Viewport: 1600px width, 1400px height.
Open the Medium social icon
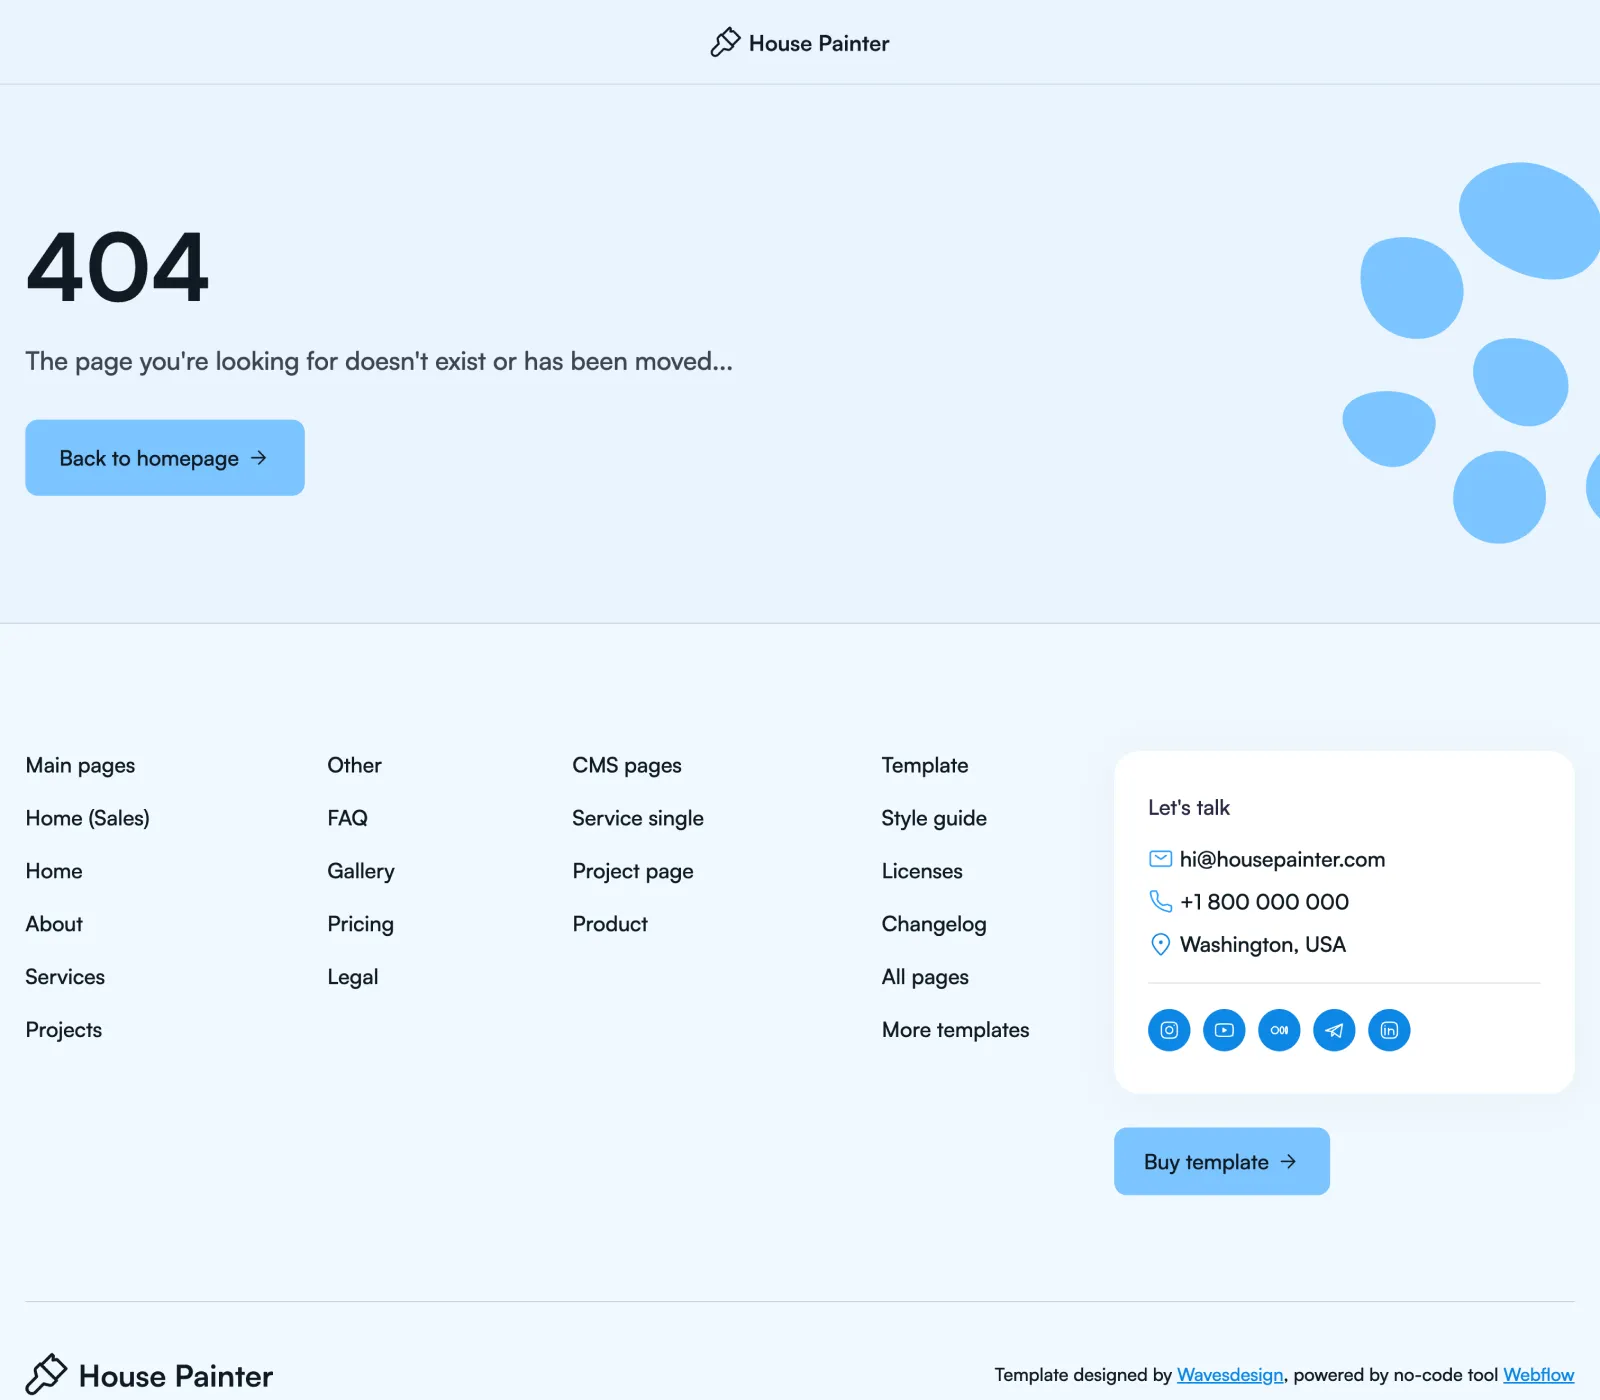click(x=1279, y=1030)
